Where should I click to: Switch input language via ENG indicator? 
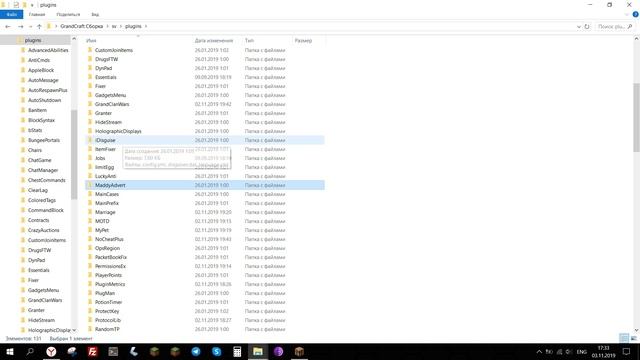[582, 351]
